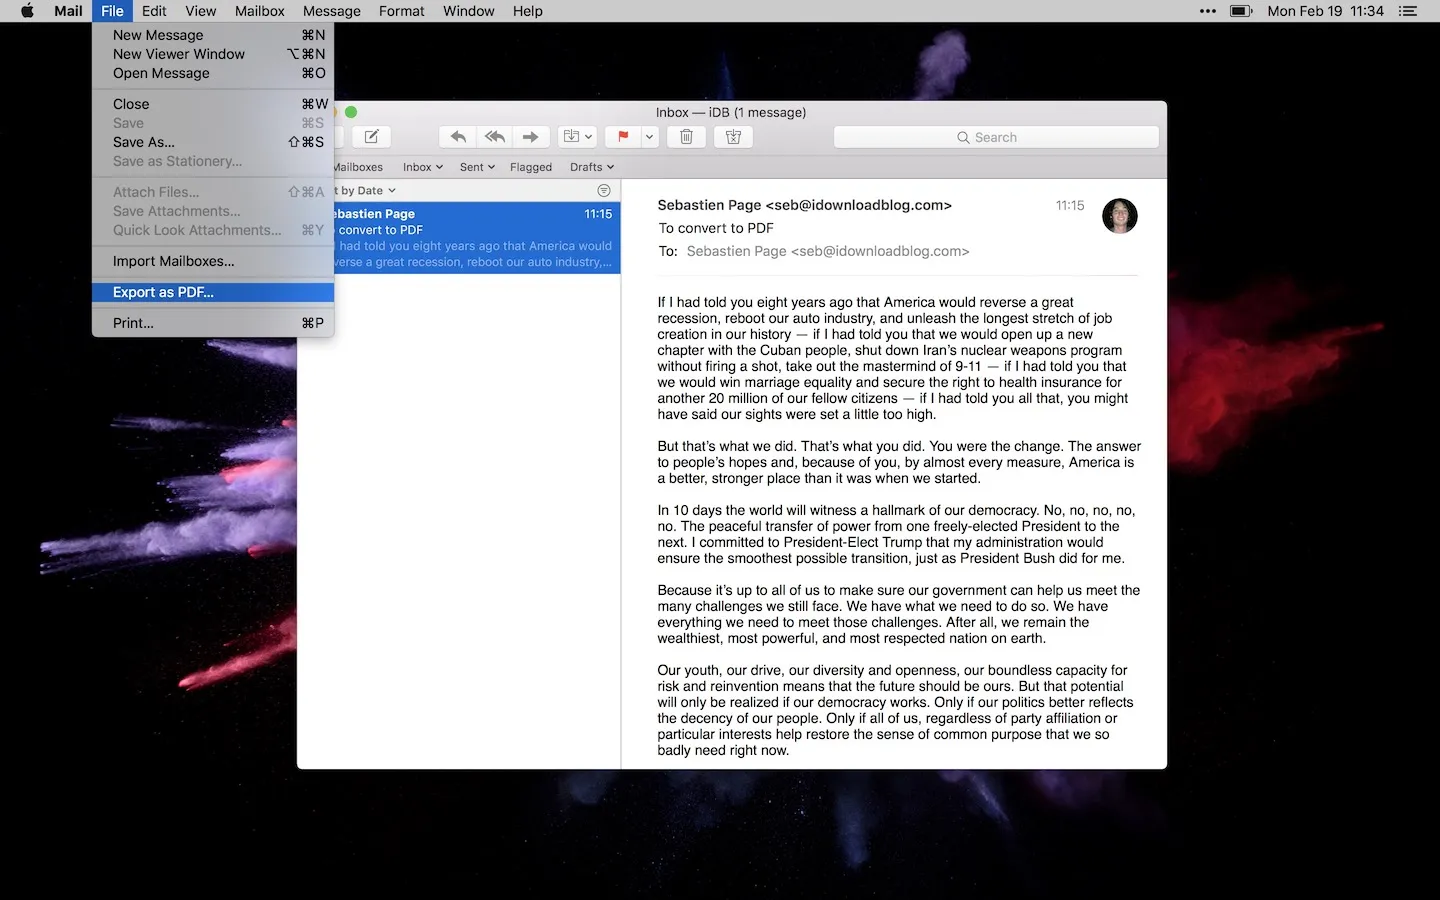
Task: Open the Sort by Date dropdown
Action: point(363,190)
